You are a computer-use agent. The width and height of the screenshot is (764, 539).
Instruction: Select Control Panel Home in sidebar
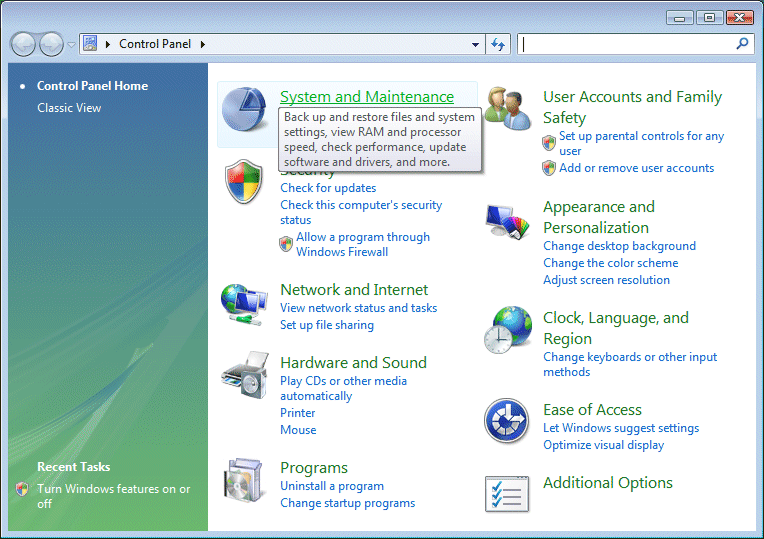(92, 86)
